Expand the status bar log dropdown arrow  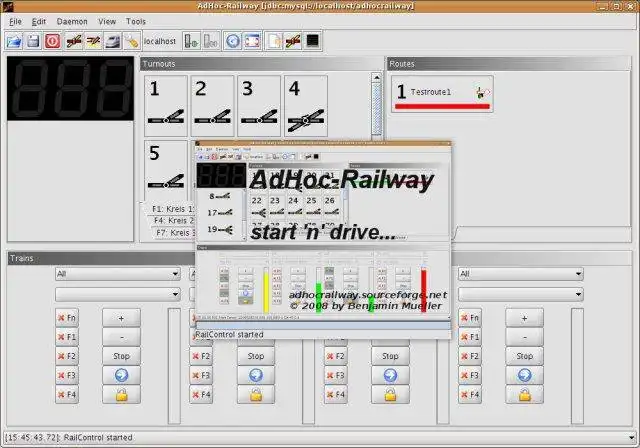[632, 437]
